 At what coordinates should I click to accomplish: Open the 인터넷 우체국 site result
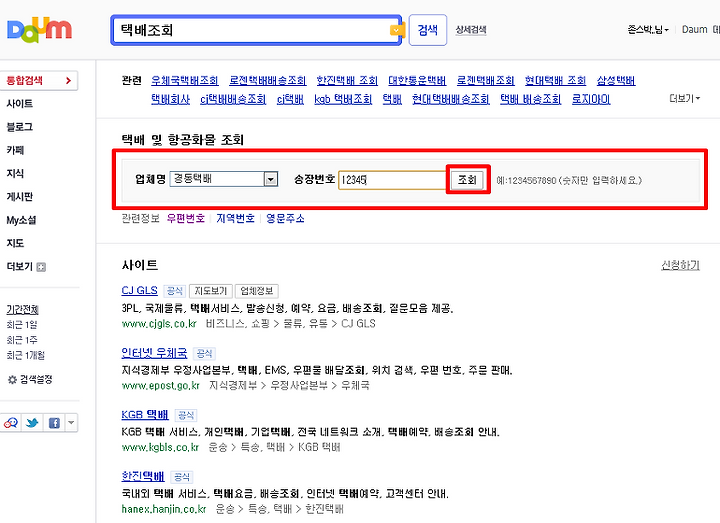[x=154, y=353]
